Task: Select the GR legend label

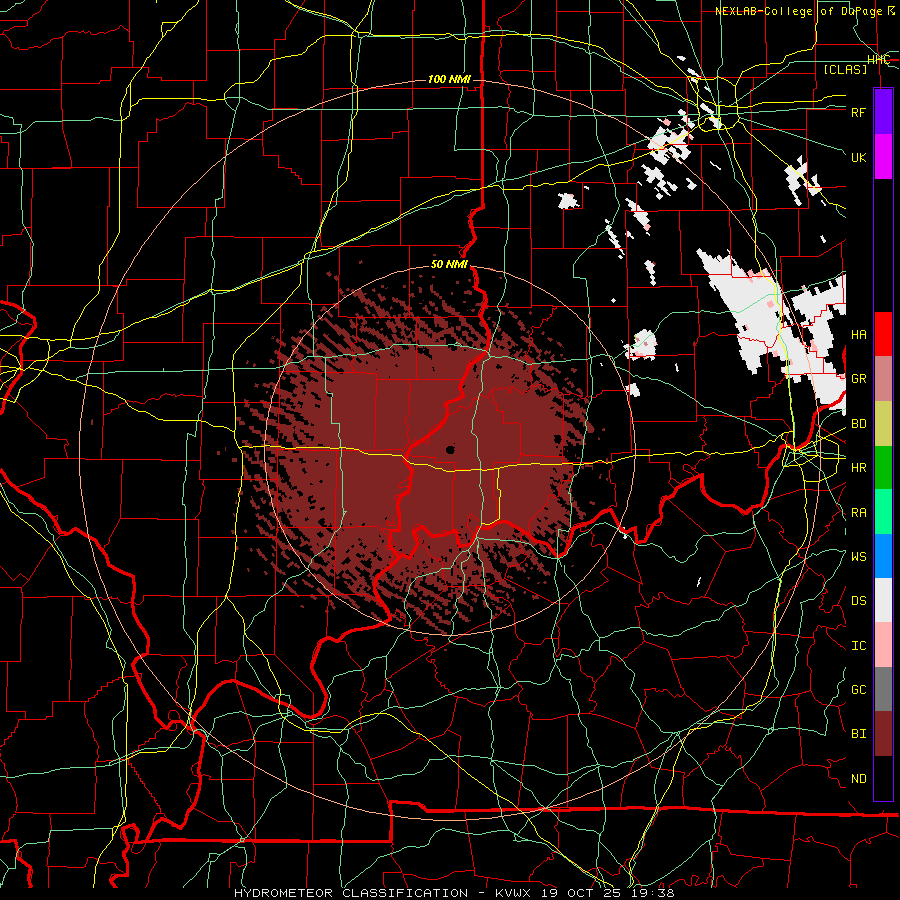Action: point(858,379)
